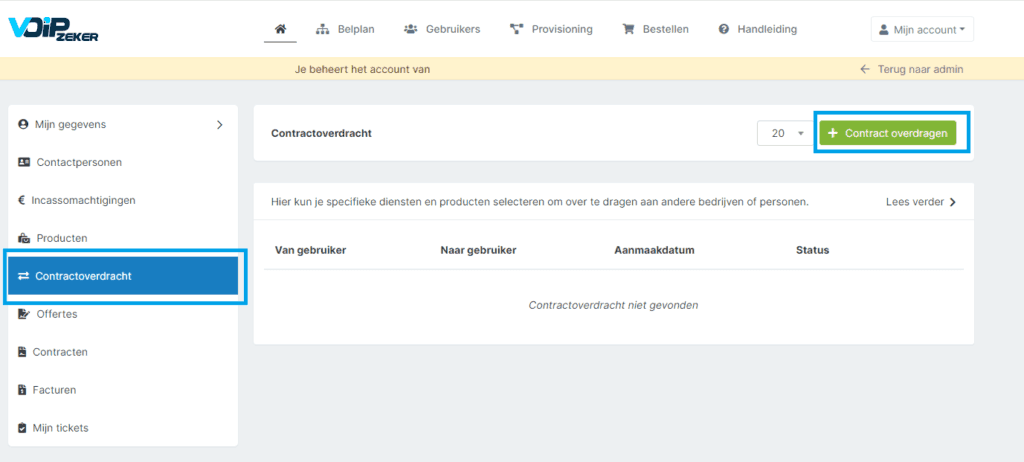Click the Producten bag icon
Screen dimensions: 1024x462
(24, 238)
